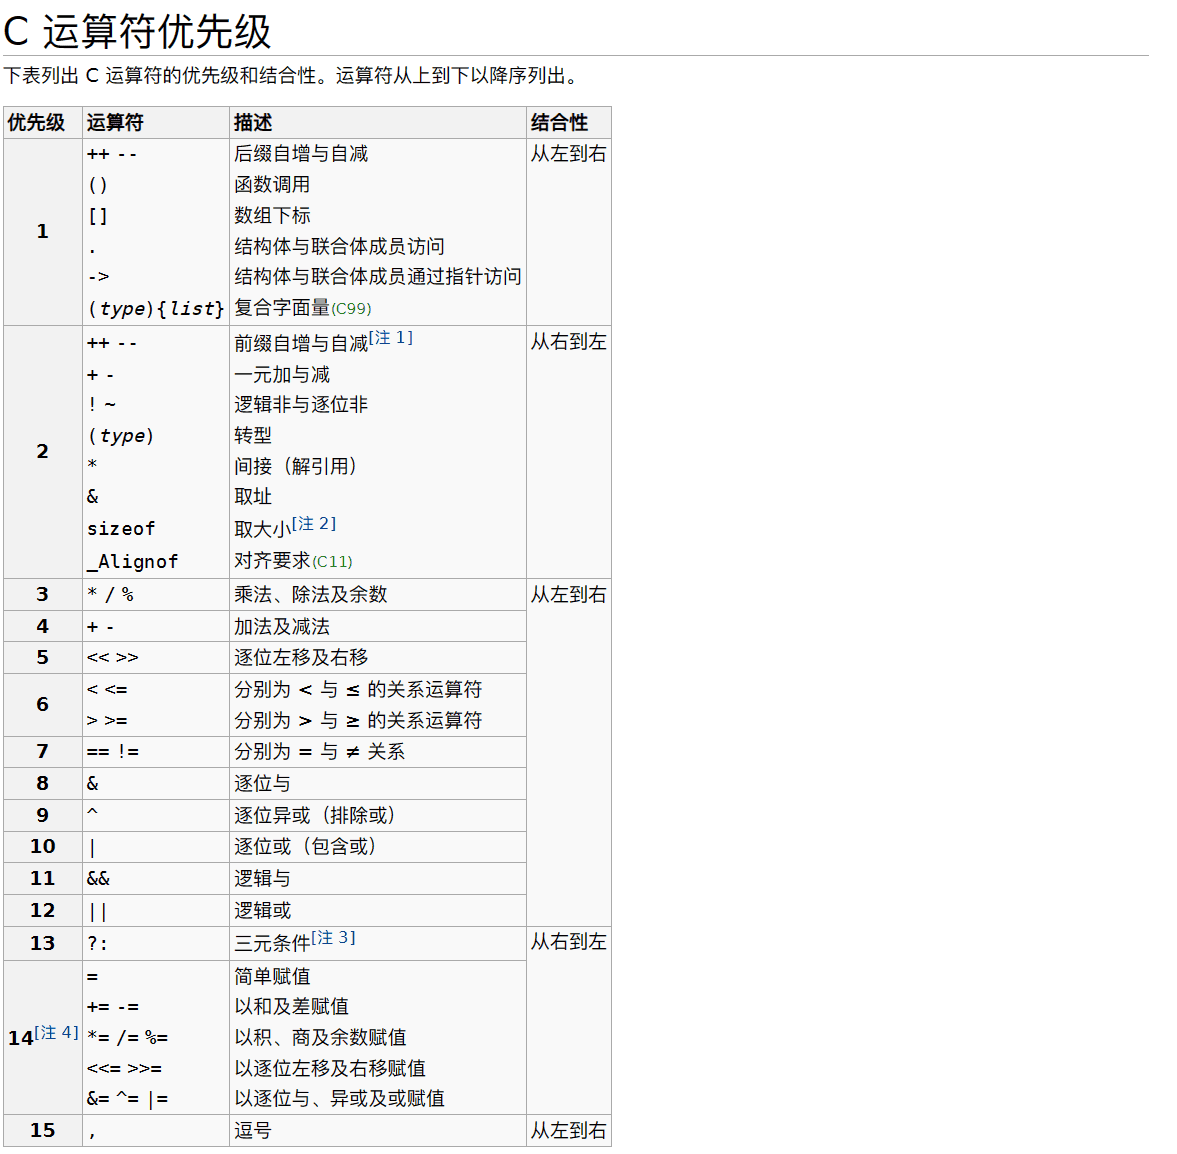Click the << >> operator cell
The height and width of the screenshot is (1154, 1177).
(x=156, y=658)
